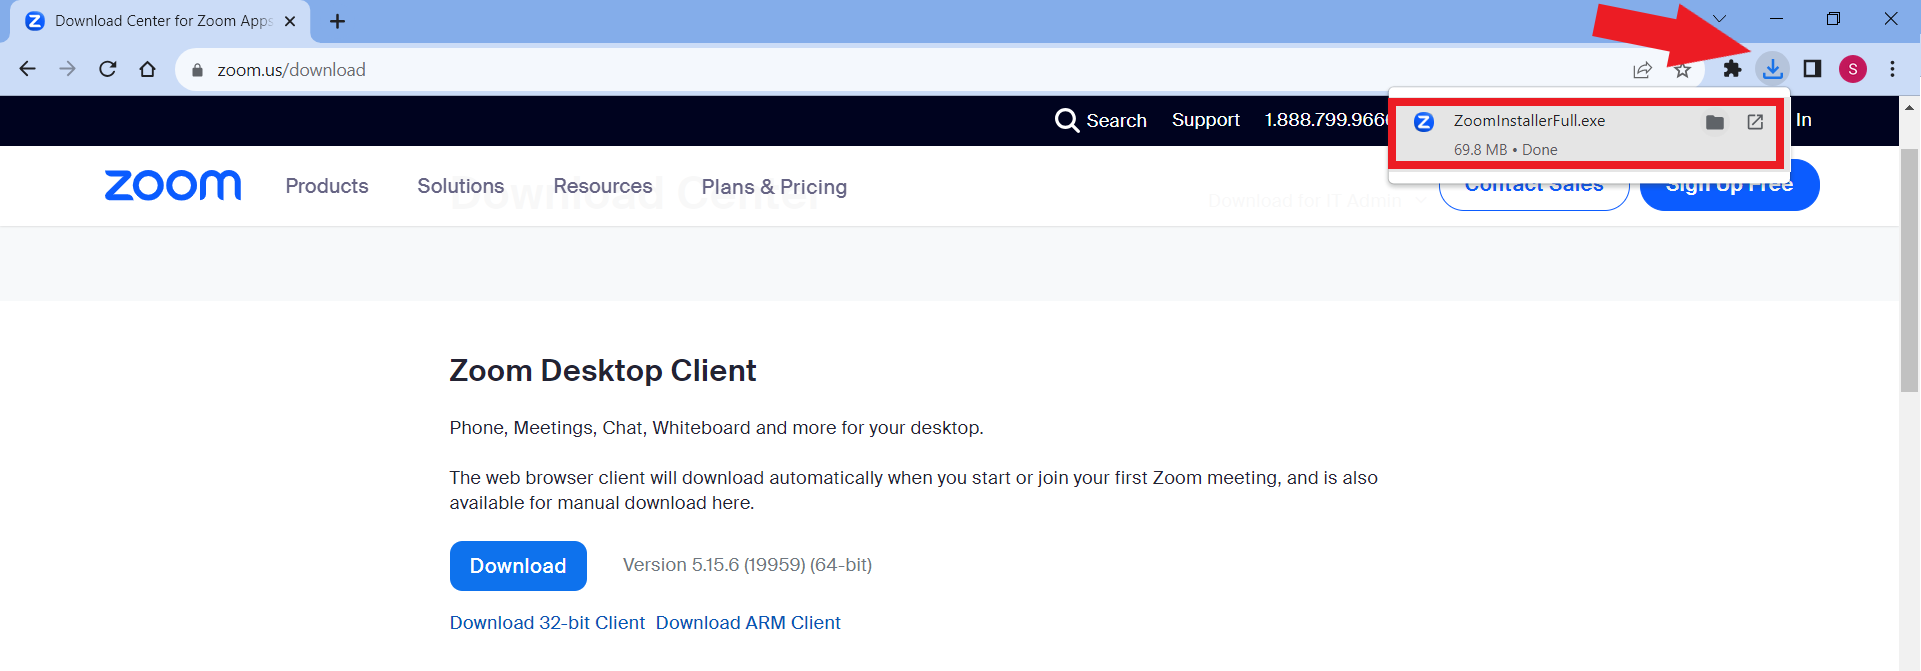Go back with the browser back arrow
Viewport: 1921px width, 671px height.
click(x=28, y=69)
